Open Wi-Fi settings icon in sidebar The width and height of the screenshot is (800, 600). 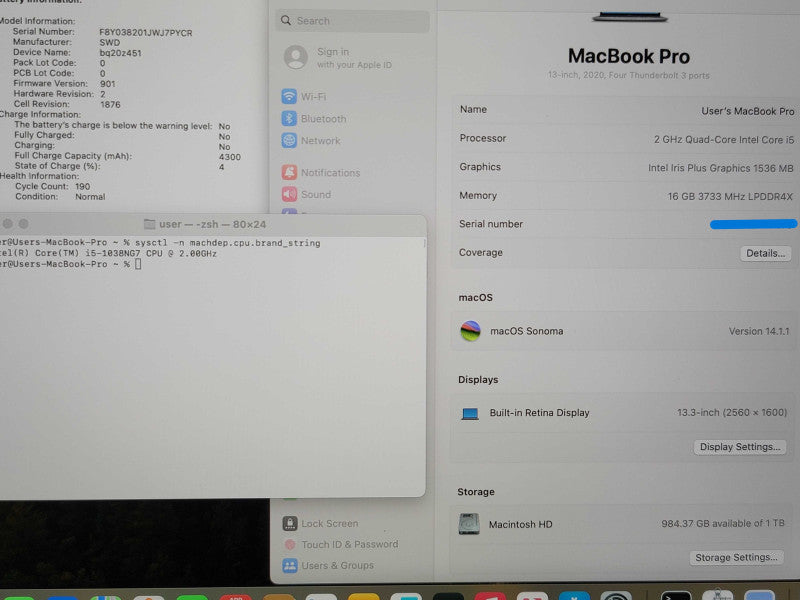[289, 96]
